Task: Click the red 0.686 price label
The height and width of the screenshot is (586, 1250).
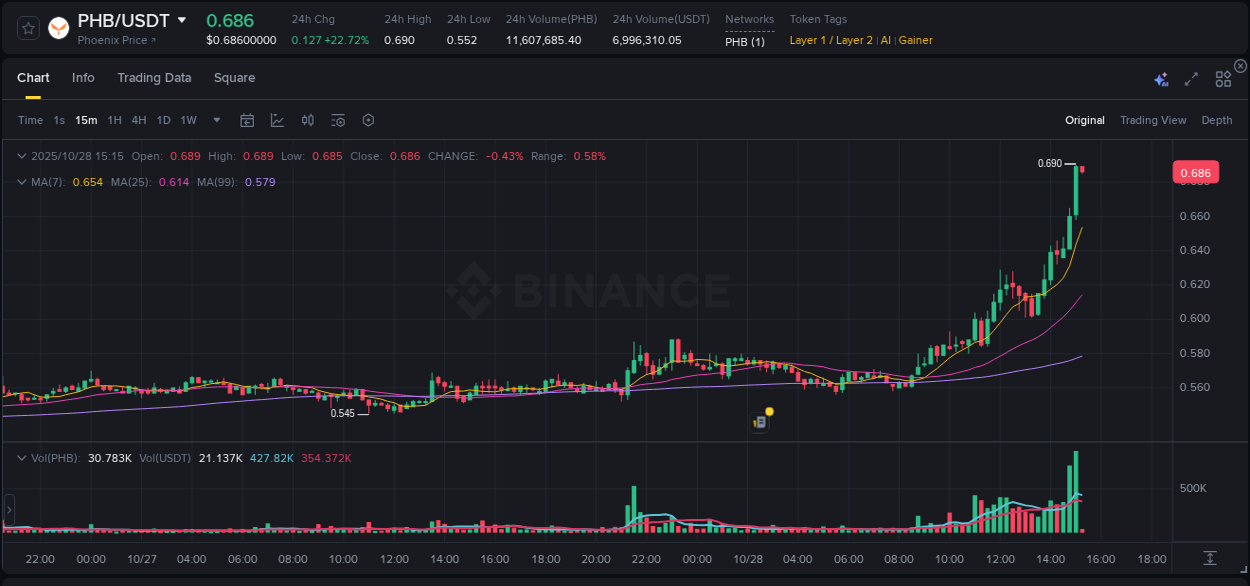Action: [x=1196, y=172]
